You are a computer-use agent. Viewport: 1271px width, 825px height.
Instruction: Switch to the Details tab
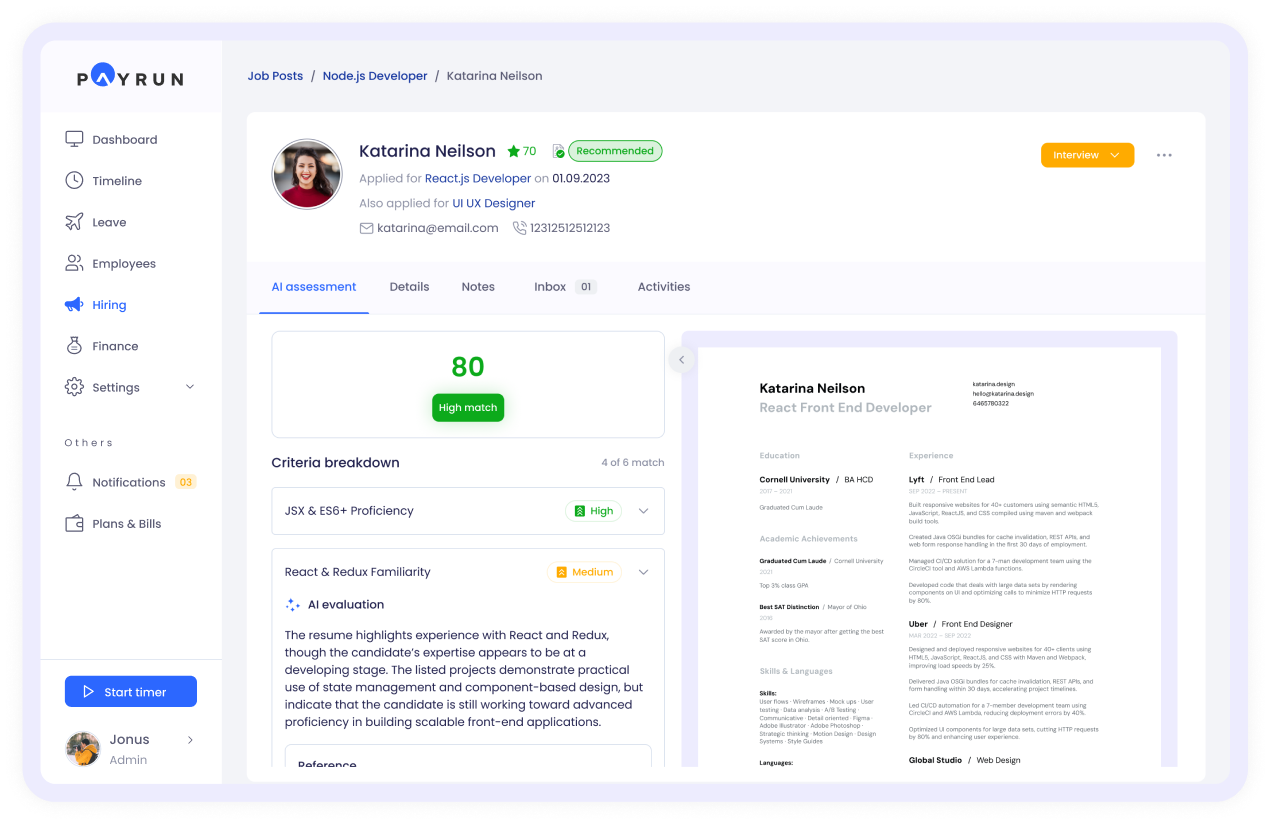[409, 287]
